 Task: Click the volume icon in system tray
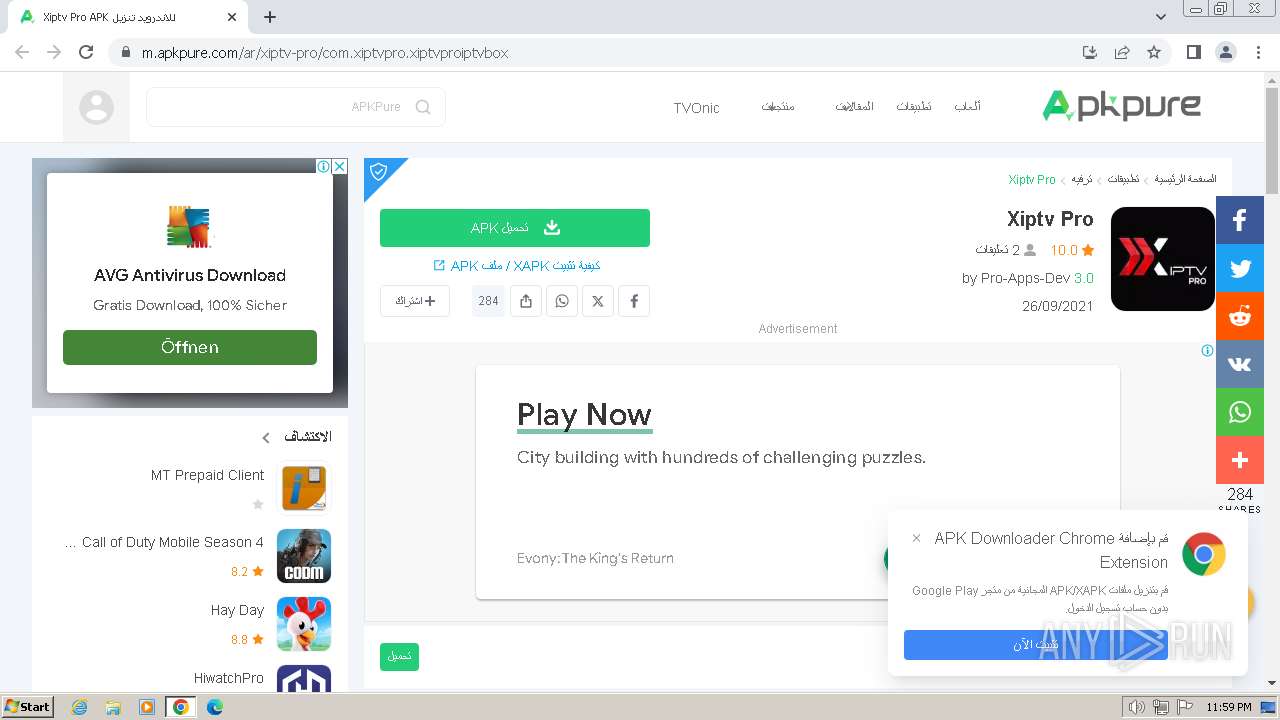pos(1136,707)
